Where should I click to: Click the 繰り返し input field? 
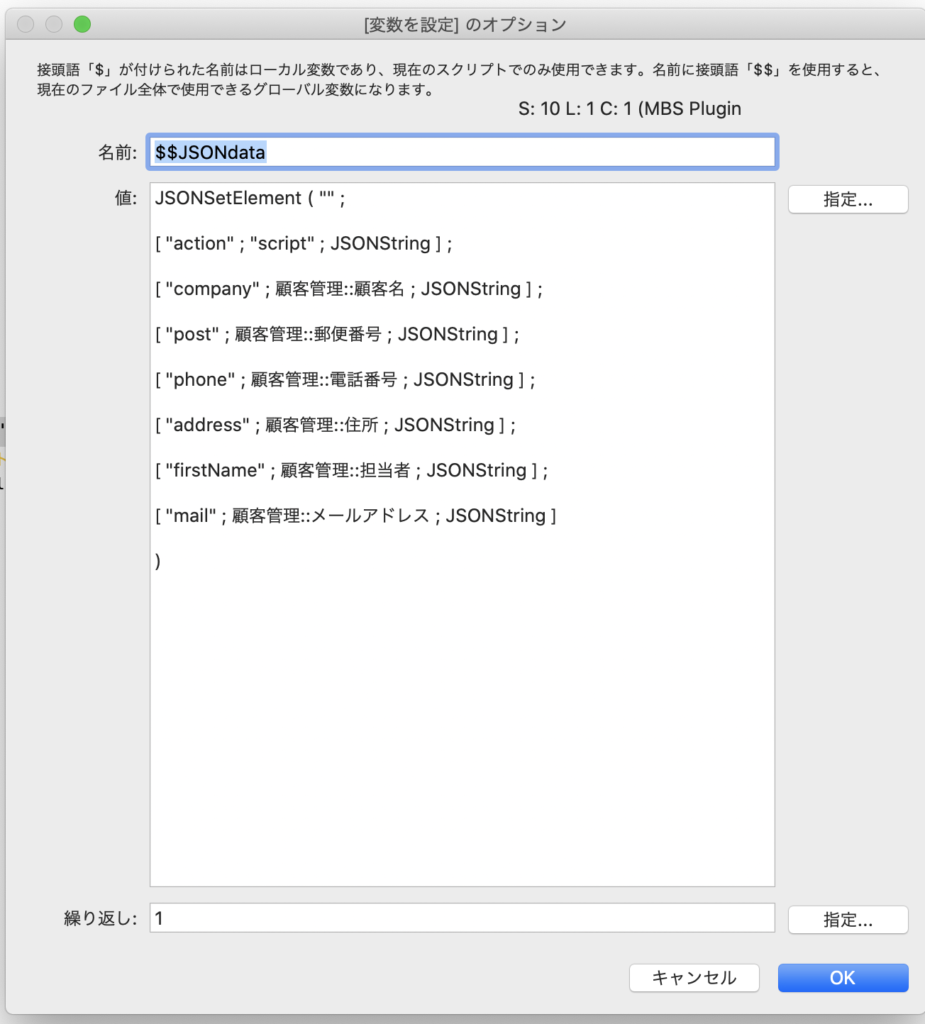pyautogui.click(x=461, y=917)
